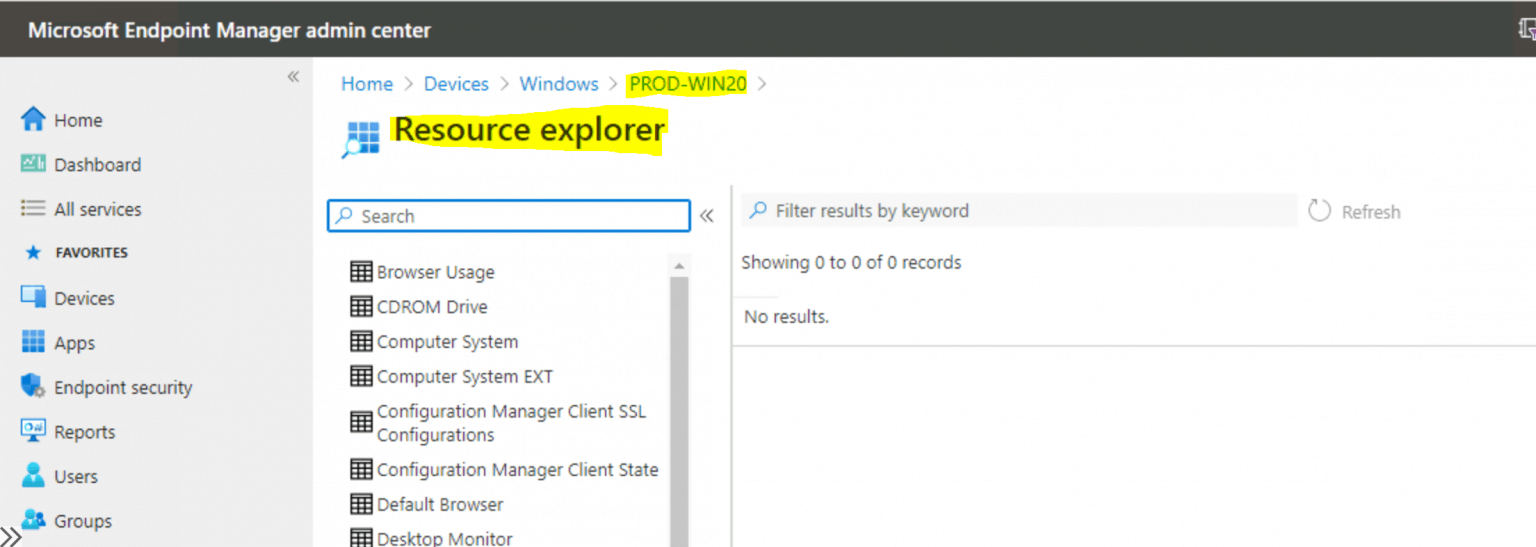Open Endpoint security in the sidebar
Viewport: 1536px width, 547px height.
(x=123, y=387)
